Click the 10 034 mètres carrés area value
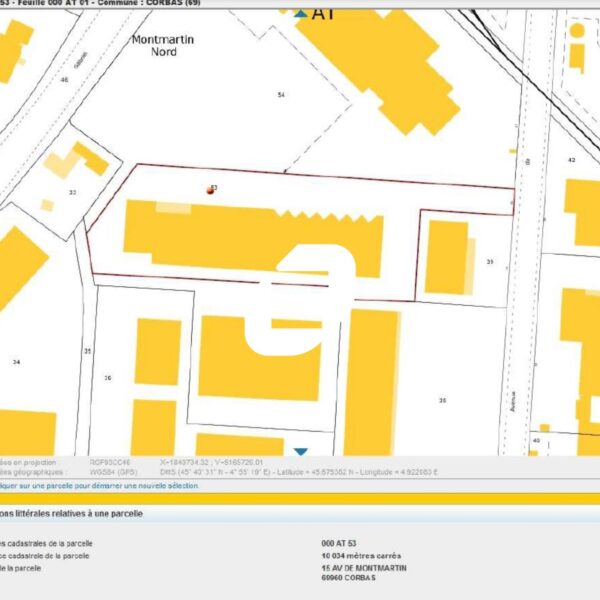 pyautogui.click(x=360, y=554)
